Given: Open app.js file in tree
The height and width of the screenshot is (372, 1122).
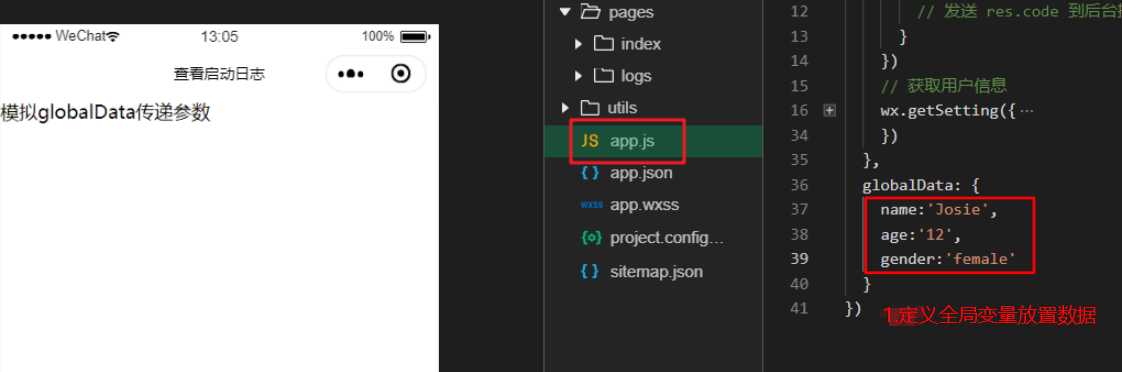Looking at the screenshot, I should click(x=653, y=141).
